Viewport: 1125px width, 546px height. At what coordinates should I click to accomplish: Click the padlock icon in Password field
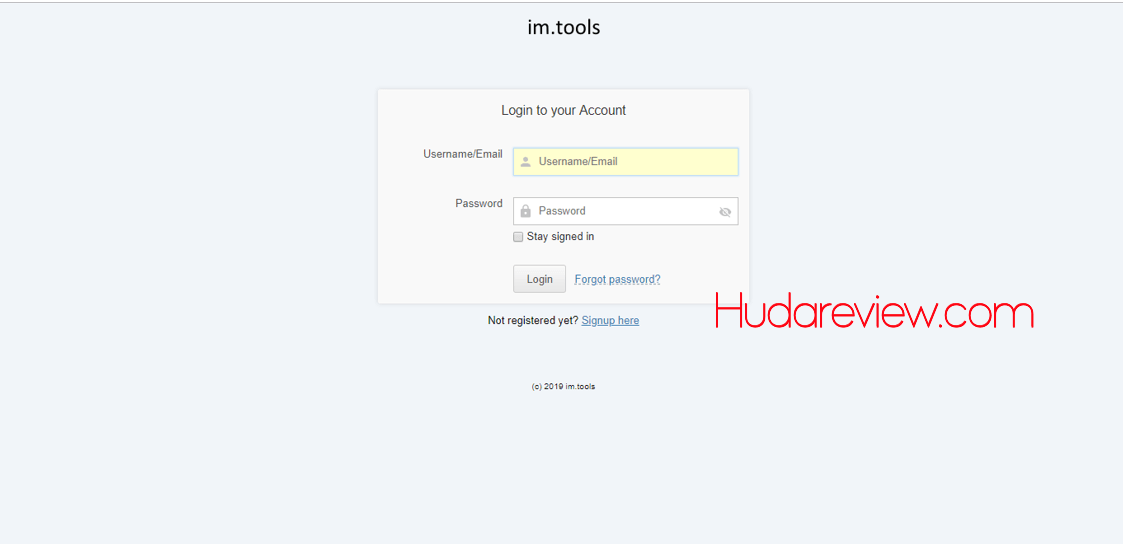[525, 211]
